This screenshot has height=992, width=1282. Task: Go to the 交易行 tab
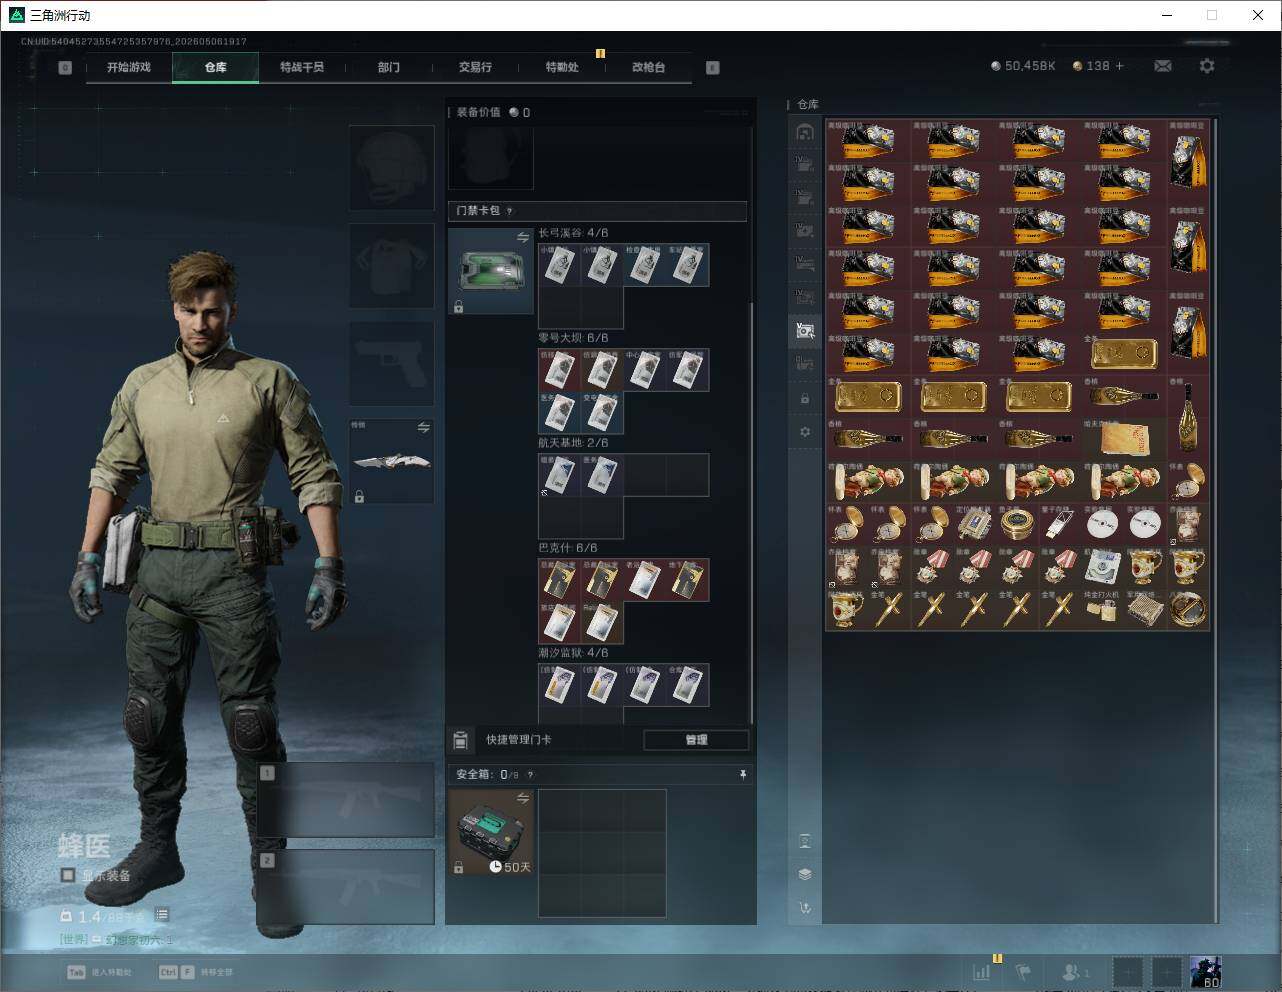tap(475, 67)
